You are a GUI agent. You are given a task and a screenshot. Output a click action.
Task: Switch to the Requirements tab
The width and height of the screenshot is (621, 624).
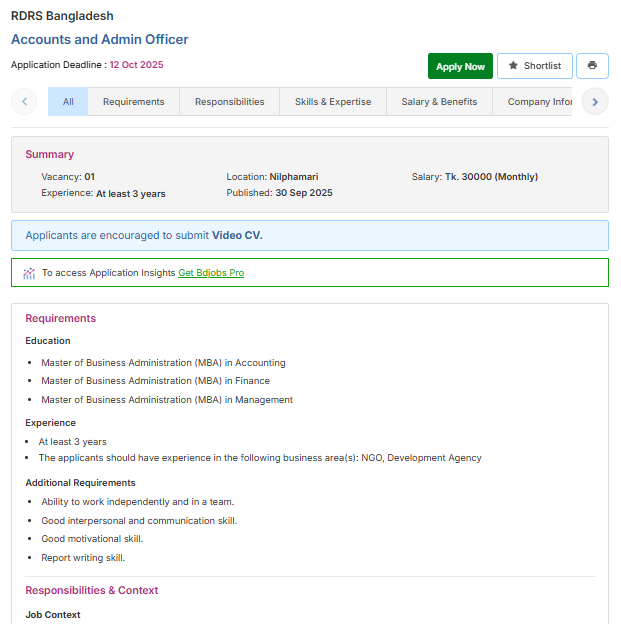tap(133, 102)
